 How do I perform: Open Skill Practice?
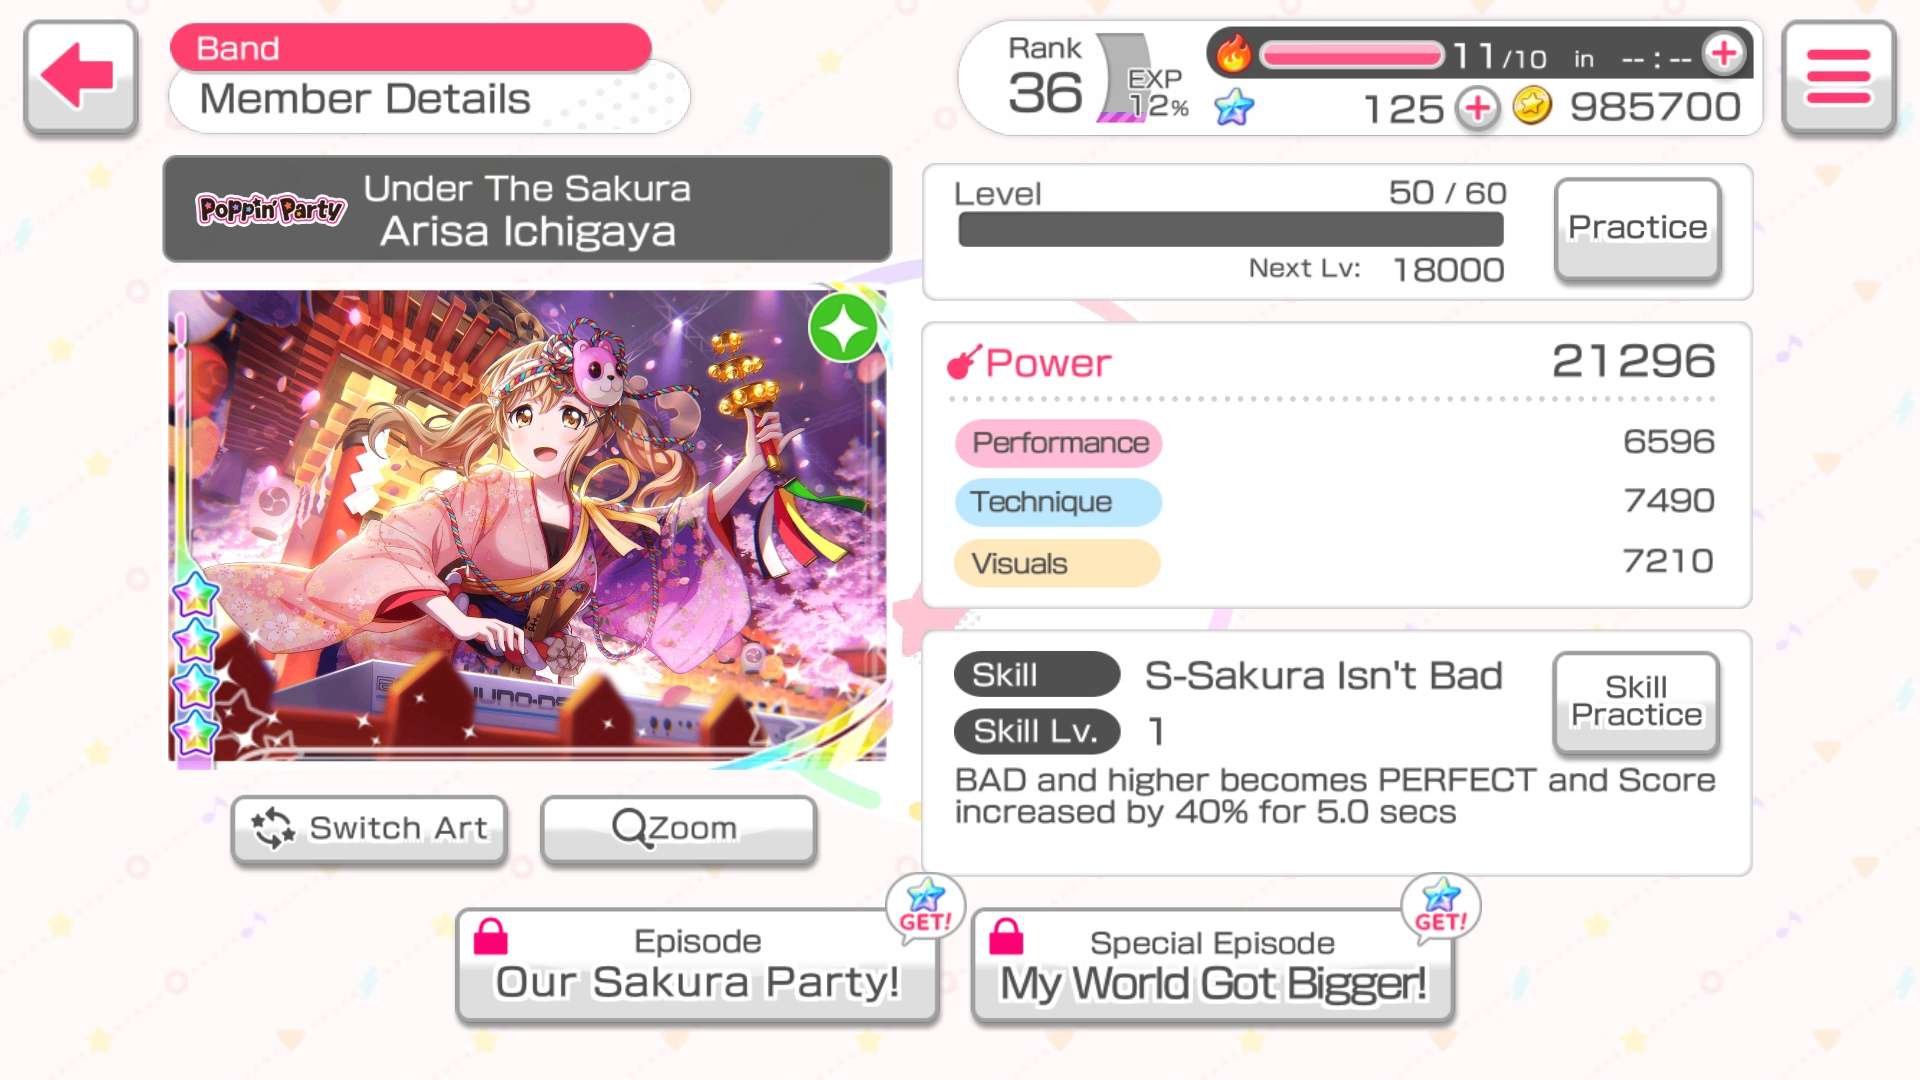click(1636, 702)
